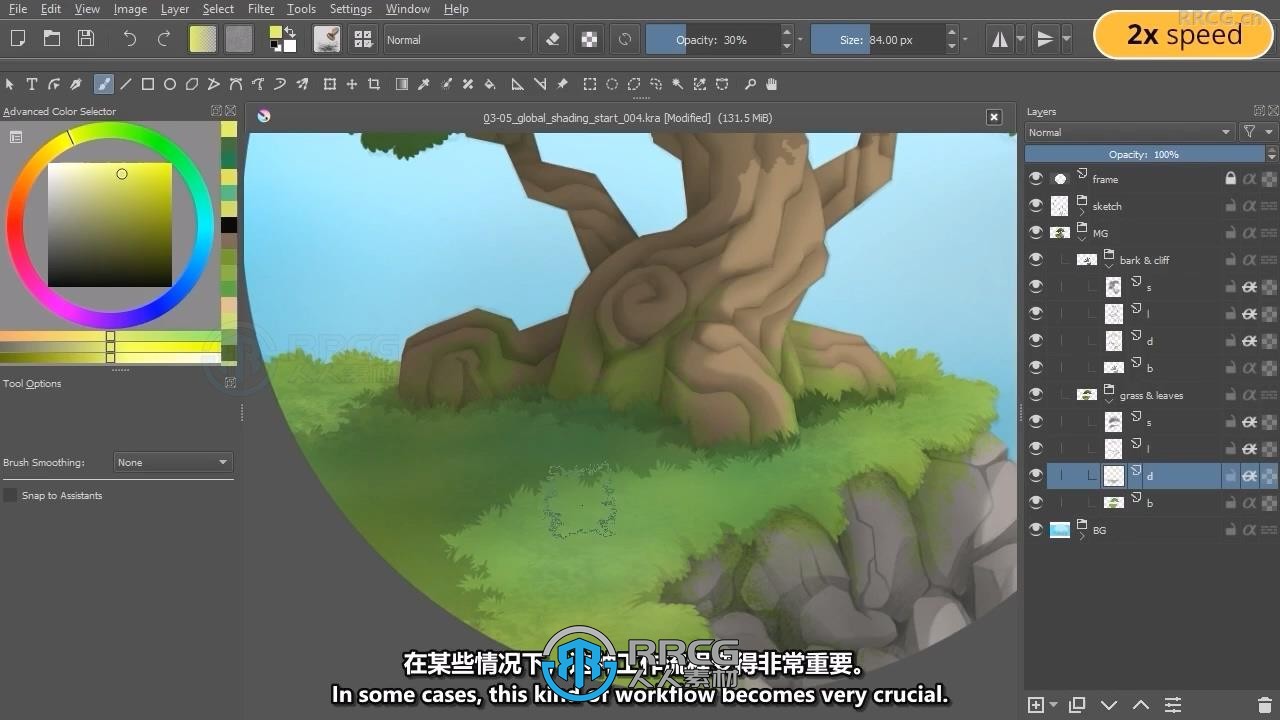
Task: Enable Snap to Assistants checkbox
Action: coord(11,495)
